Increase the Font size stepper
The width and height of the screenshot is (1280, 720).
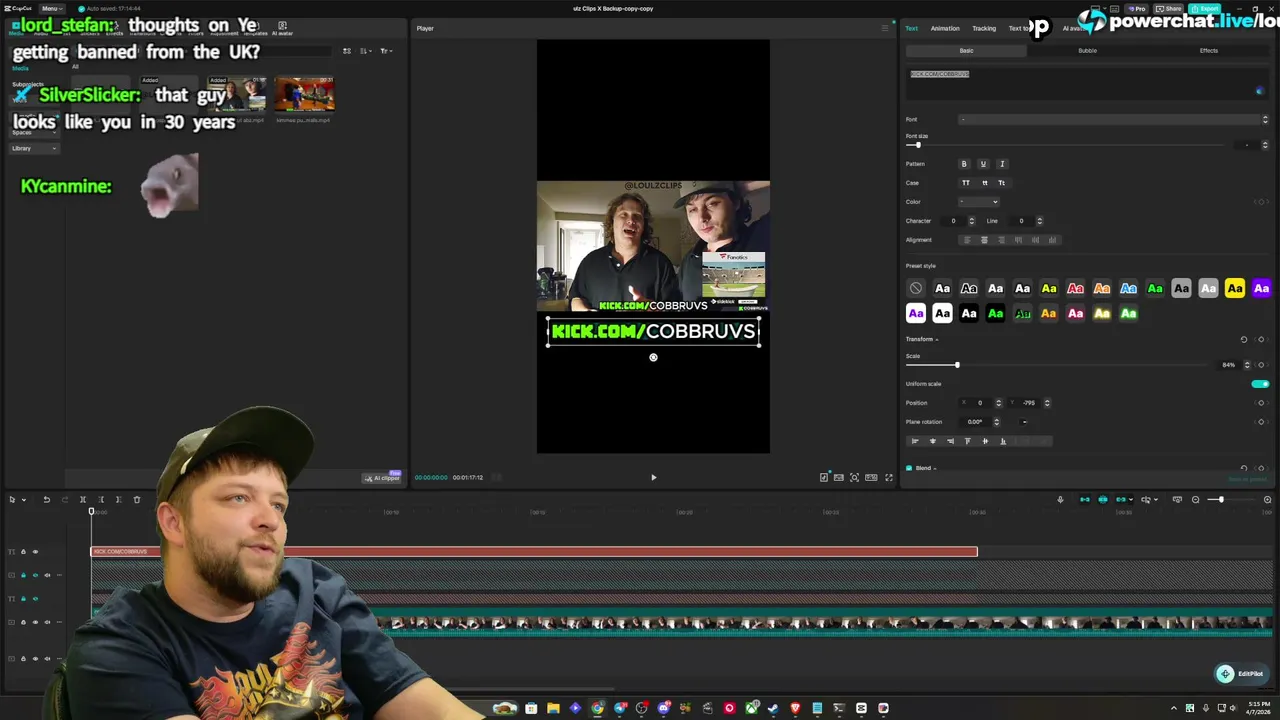(1265, 143)
